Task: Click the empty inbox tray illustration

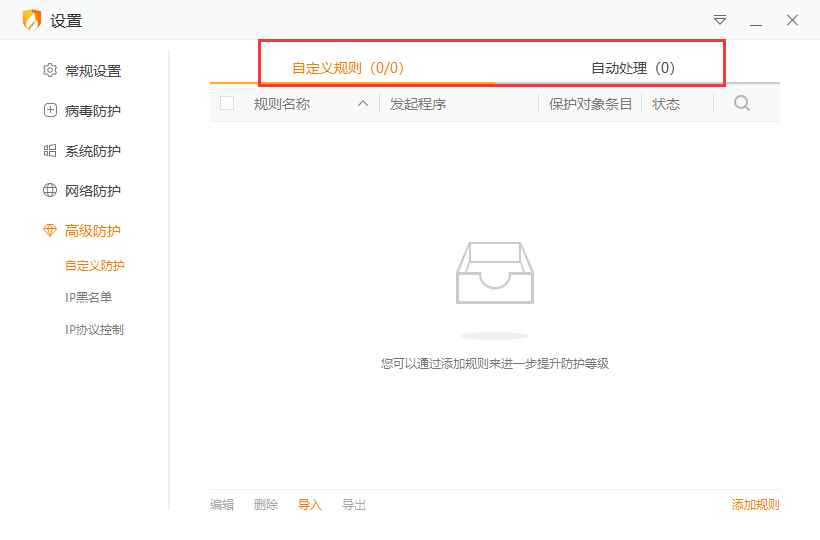Action: 495,273
